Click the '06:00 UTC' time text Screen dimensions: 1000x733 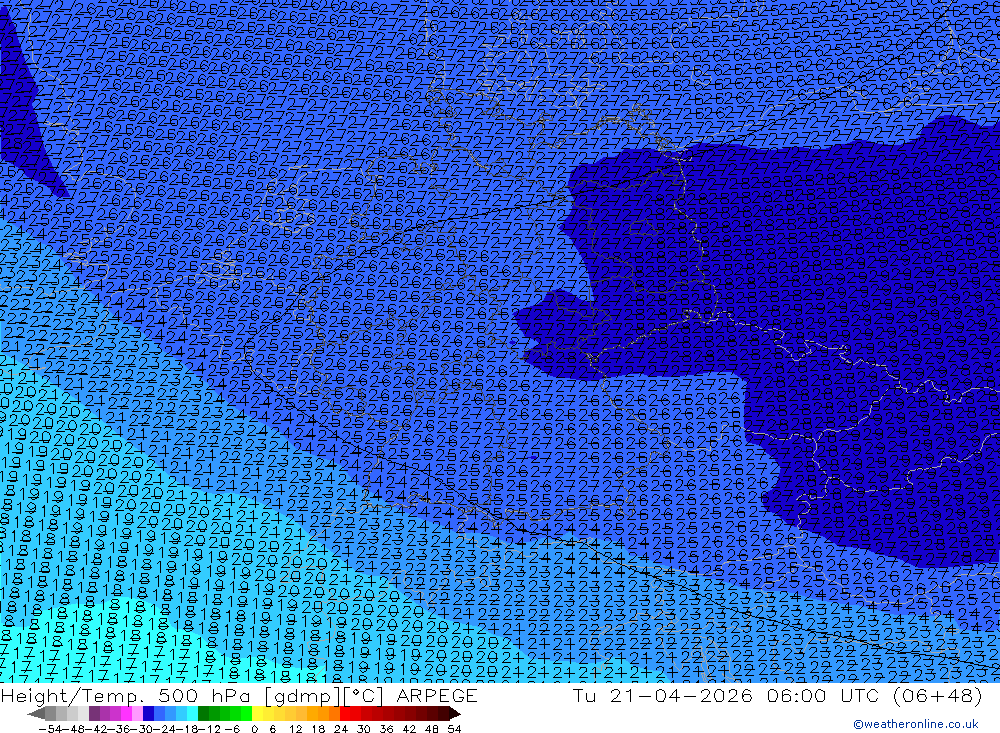[x=823, y=695]
